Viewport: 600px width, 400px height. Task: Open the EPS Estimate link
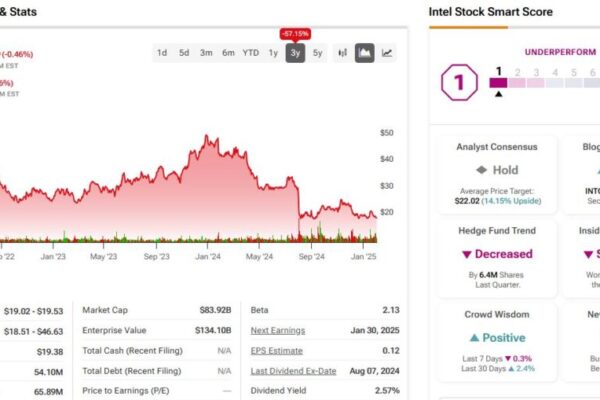(277, 351)
